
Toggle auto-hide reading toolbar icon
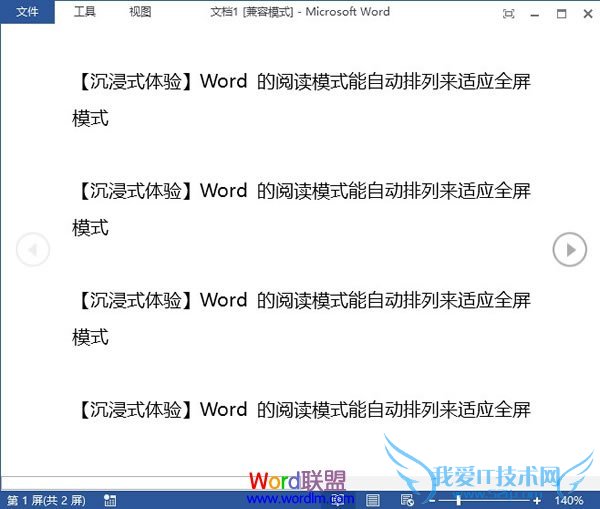[508, 14]
